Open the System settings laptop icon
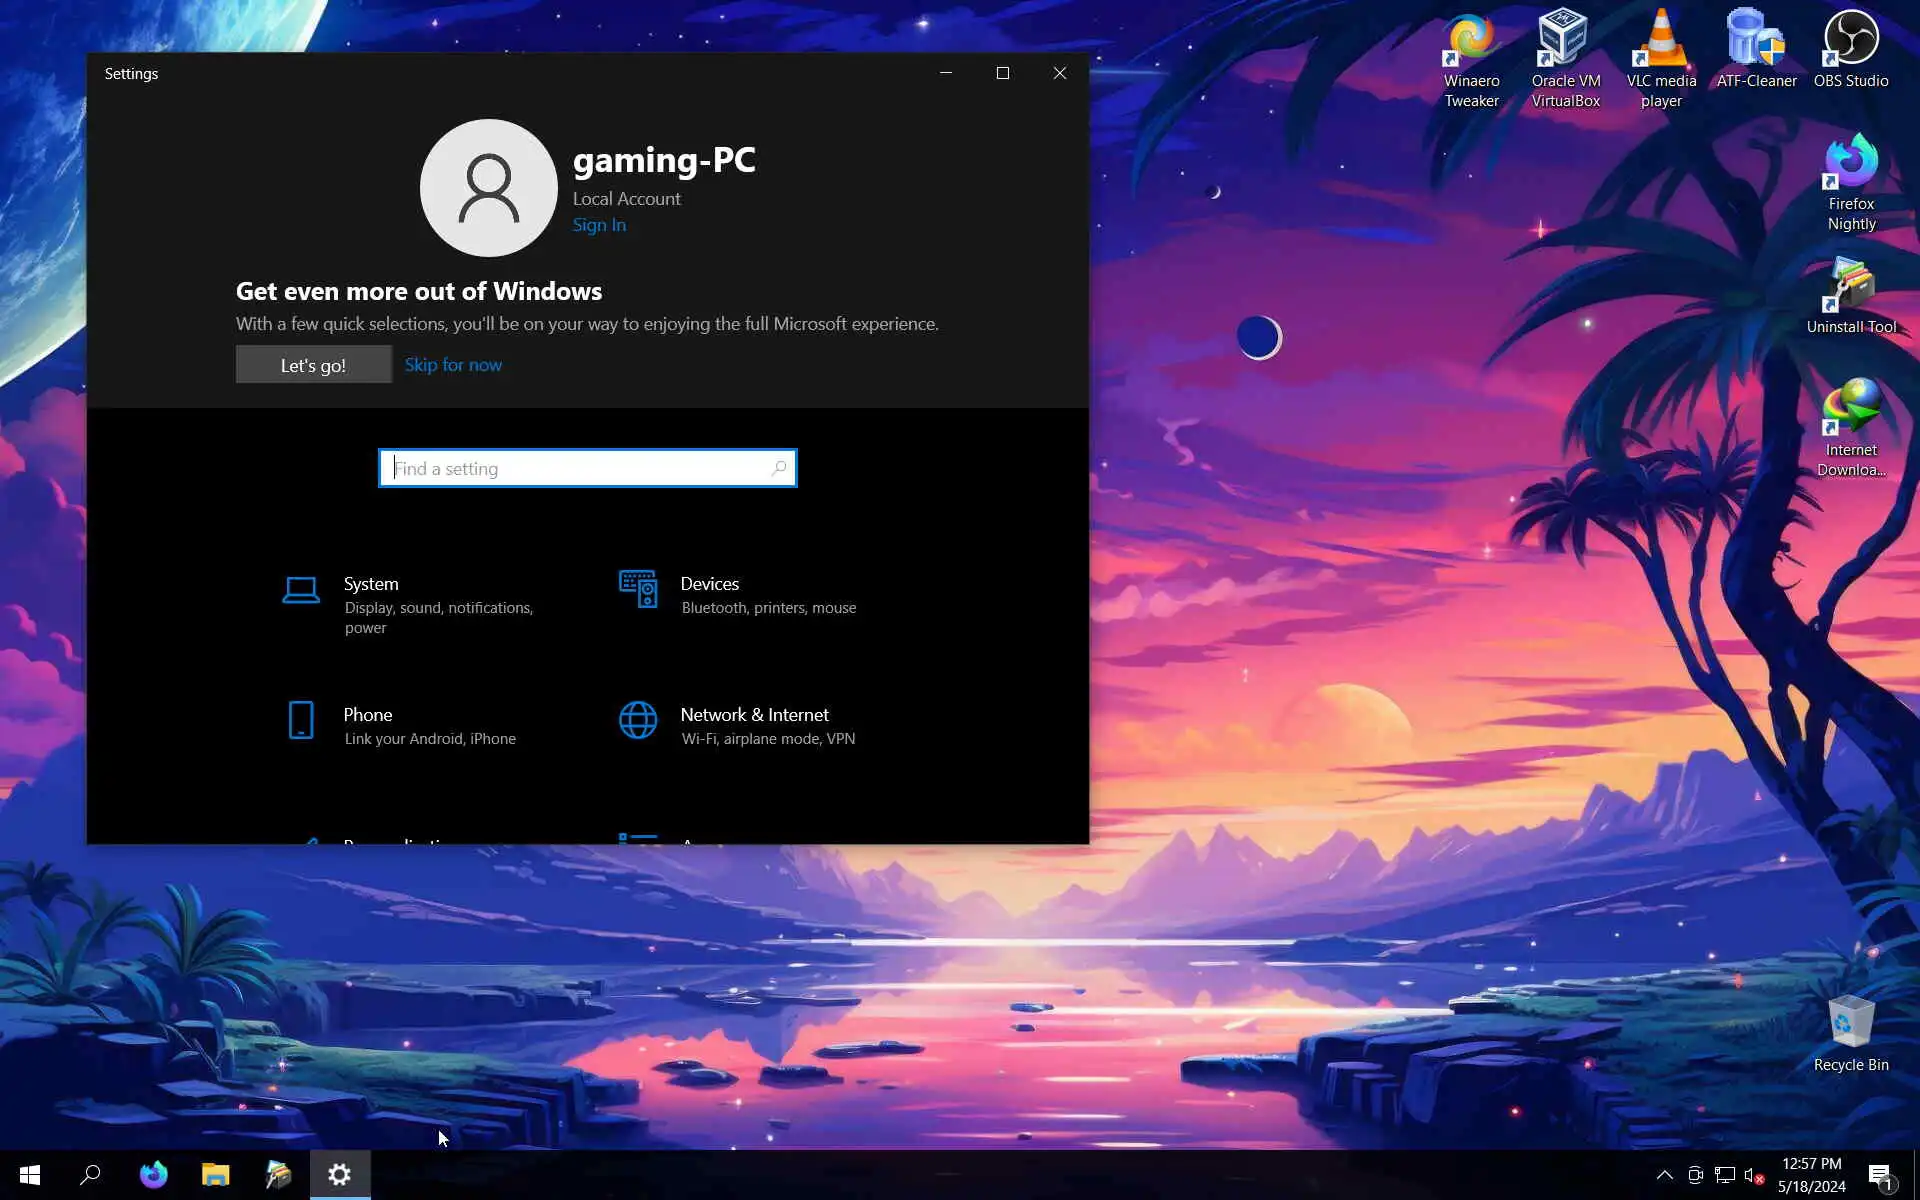The width and height of the screenshot is (1920, 1200). pos(301,590)
